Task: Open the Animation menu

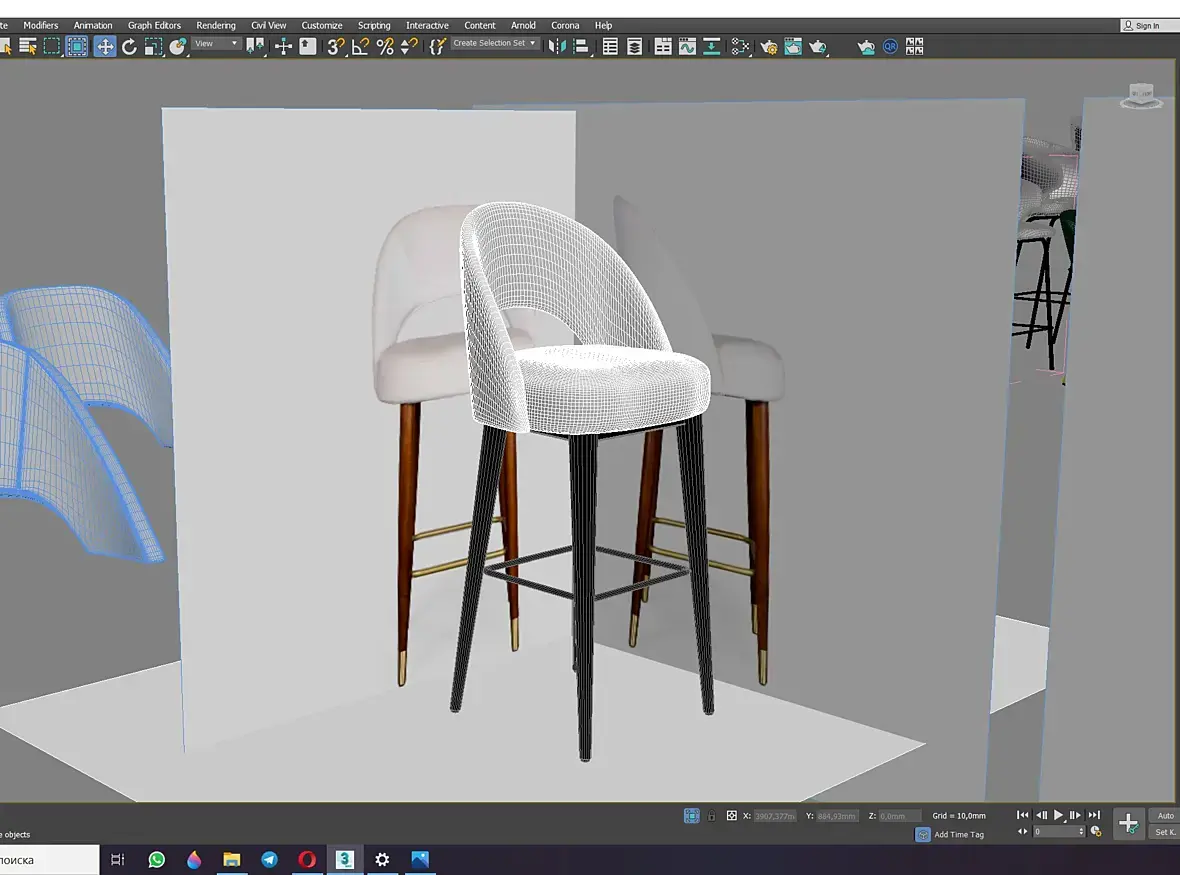Action: click(x=93, y=25)
